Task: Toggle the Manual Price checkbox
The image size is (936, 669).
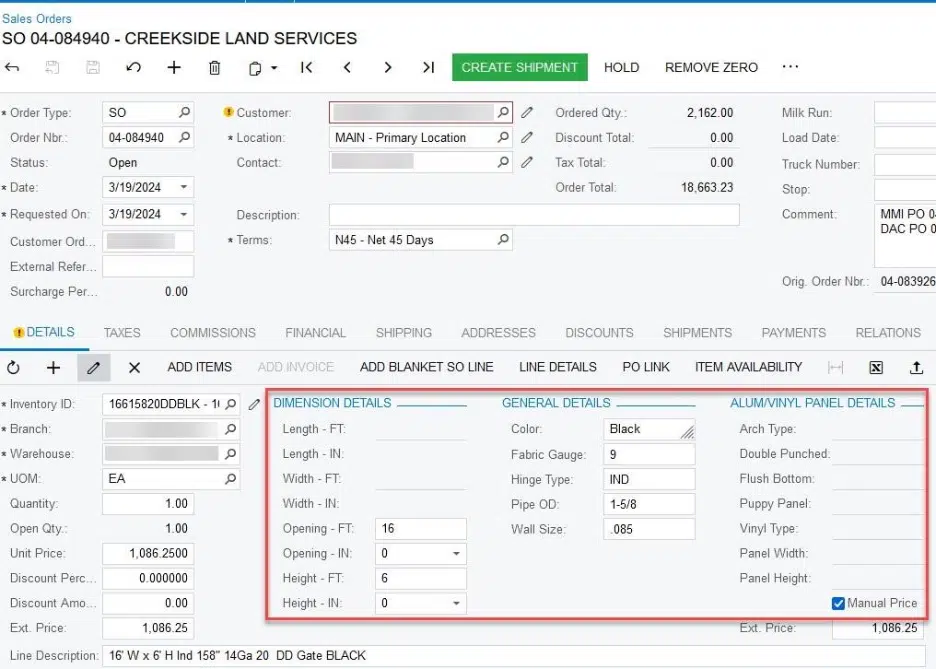Action: 838,603
